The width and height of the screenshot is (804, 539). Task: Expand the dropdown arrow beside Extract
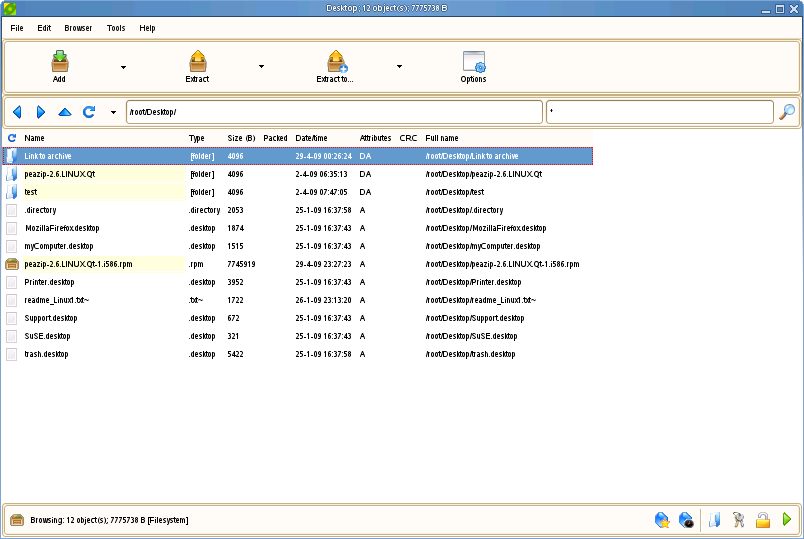[x=261, y=67]
